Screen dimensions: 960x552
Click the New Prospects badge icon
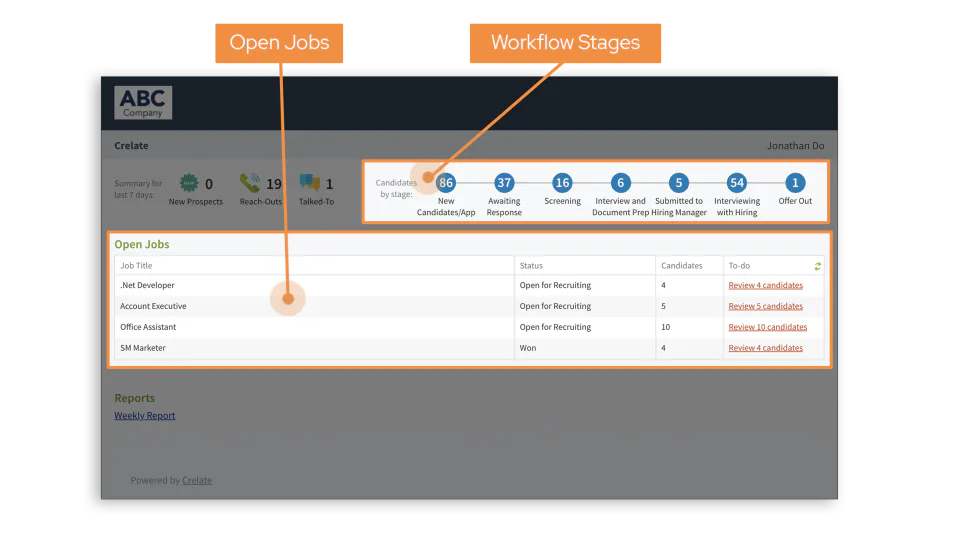(x=189, y=183)
